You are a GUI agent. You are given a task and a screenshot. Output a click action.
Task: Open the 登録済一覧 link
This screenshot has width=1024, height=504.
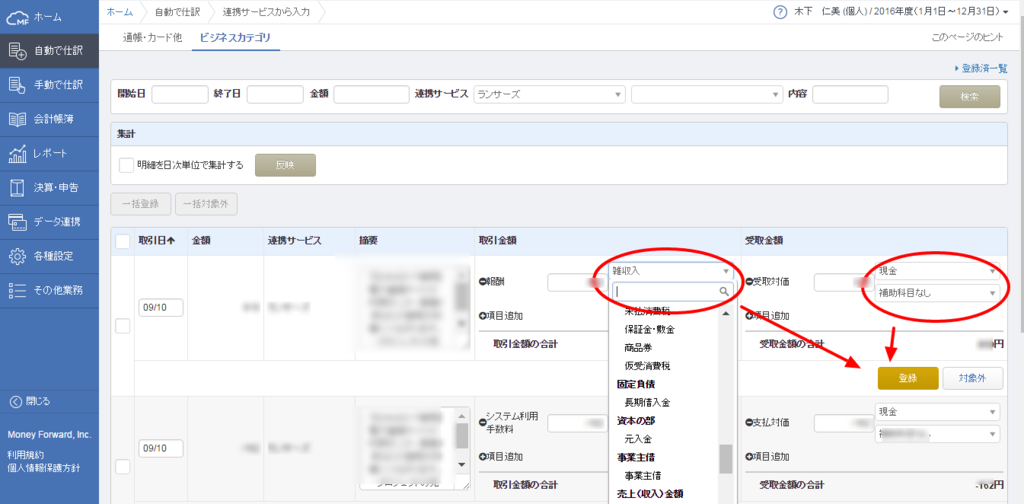[x=981, y=68]
